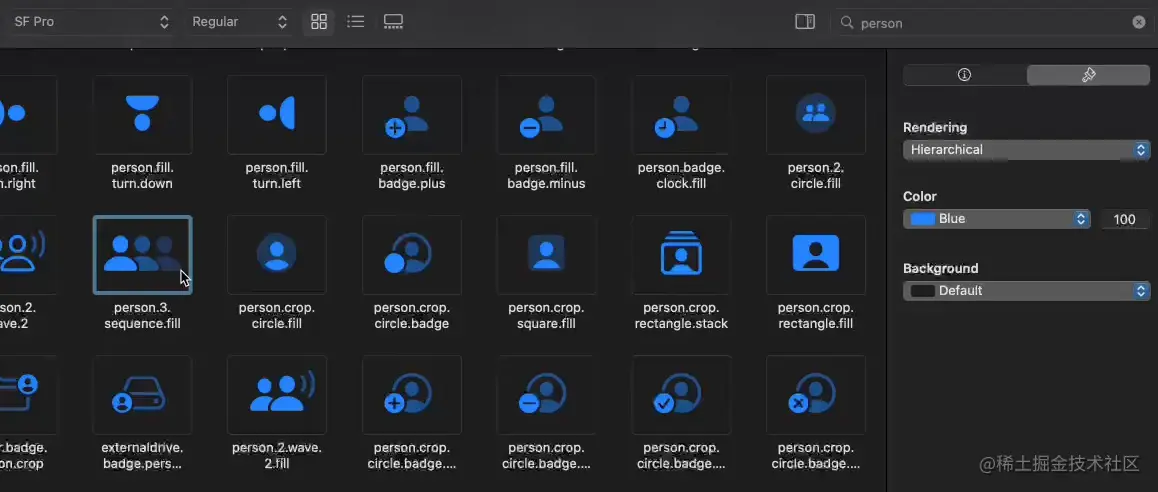Image resolution: width=1158 pixels, height=492 pixels.
Task: Click the person.2.wave.2.fill label
Action: 277,456
